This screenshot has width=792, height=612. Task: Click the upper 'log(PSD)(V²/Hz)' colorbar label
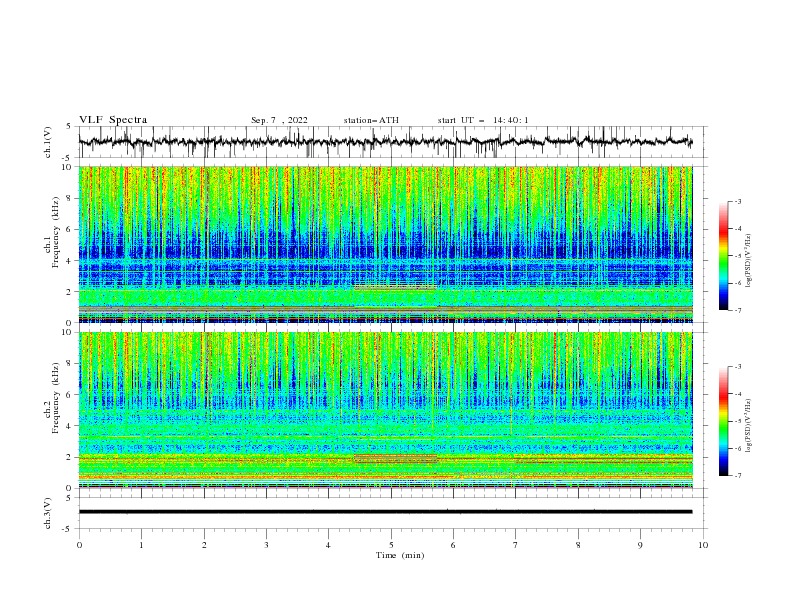[x=749, y=261]
